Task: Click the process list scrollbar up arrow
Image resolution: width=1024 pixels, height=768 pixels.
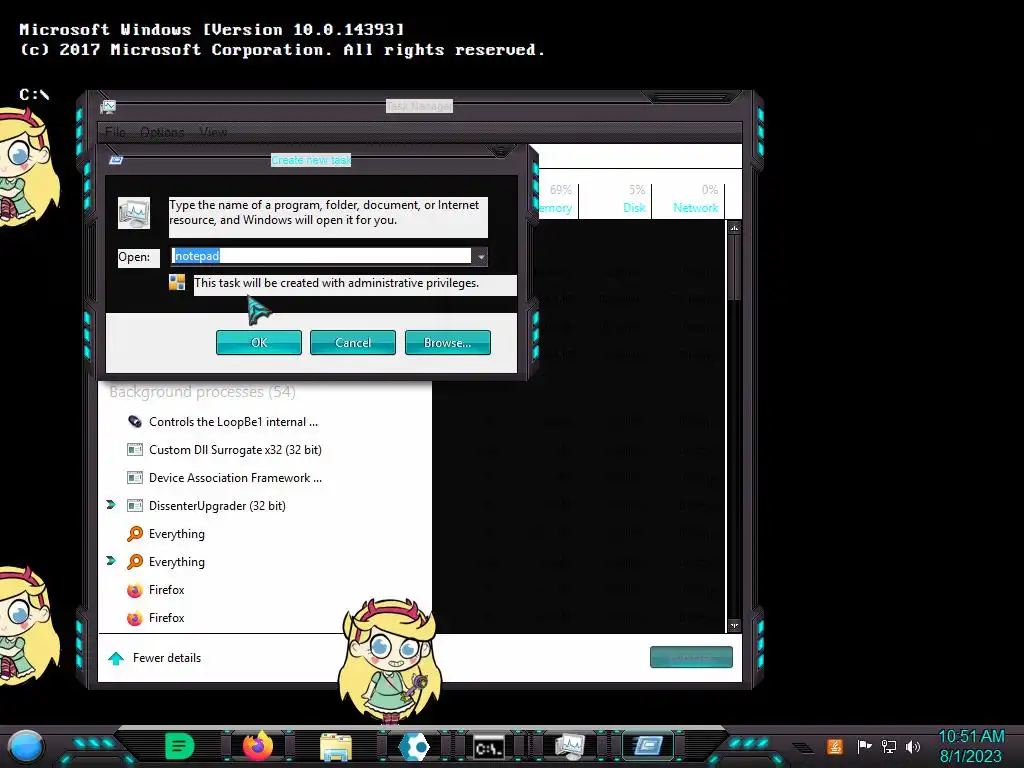Action: click(x=735, y=228)
